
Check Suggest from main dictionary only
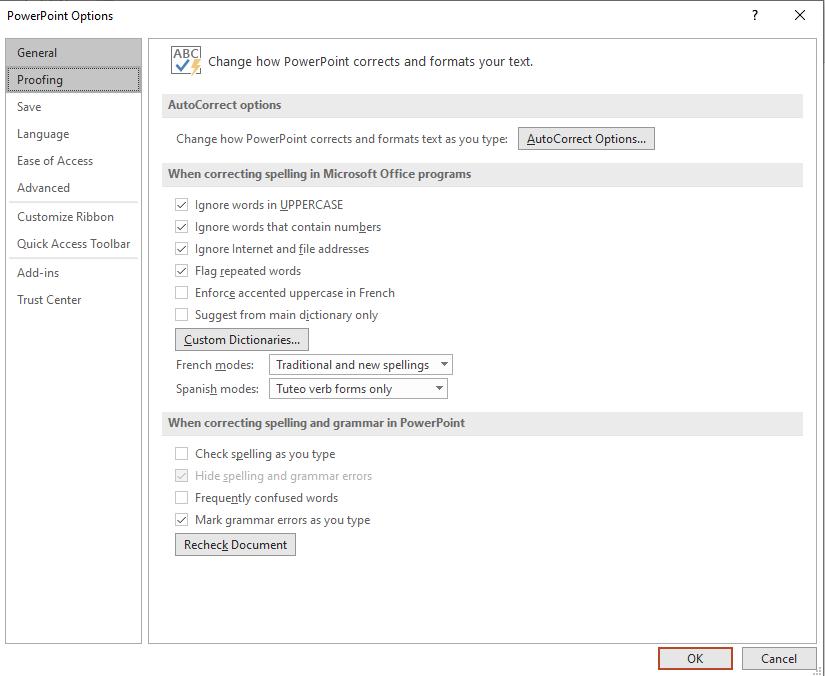(x=182, y=315)
